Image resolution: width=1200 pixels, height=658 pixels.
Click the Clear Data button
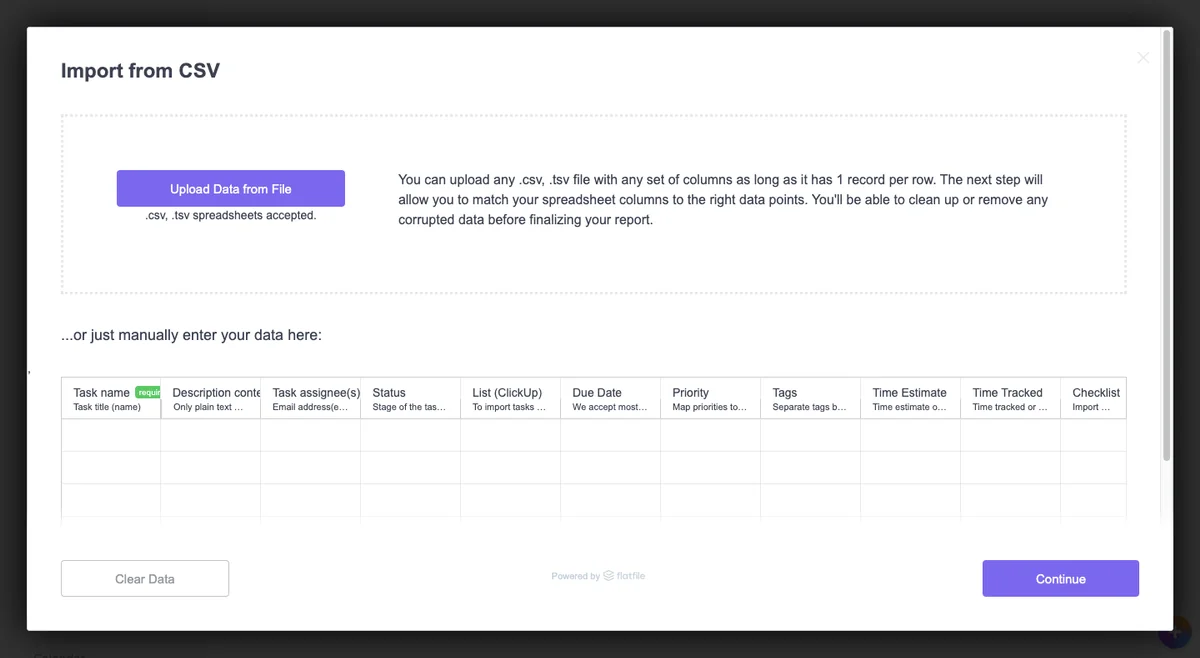pyautogui.click(x=144, y=578)
